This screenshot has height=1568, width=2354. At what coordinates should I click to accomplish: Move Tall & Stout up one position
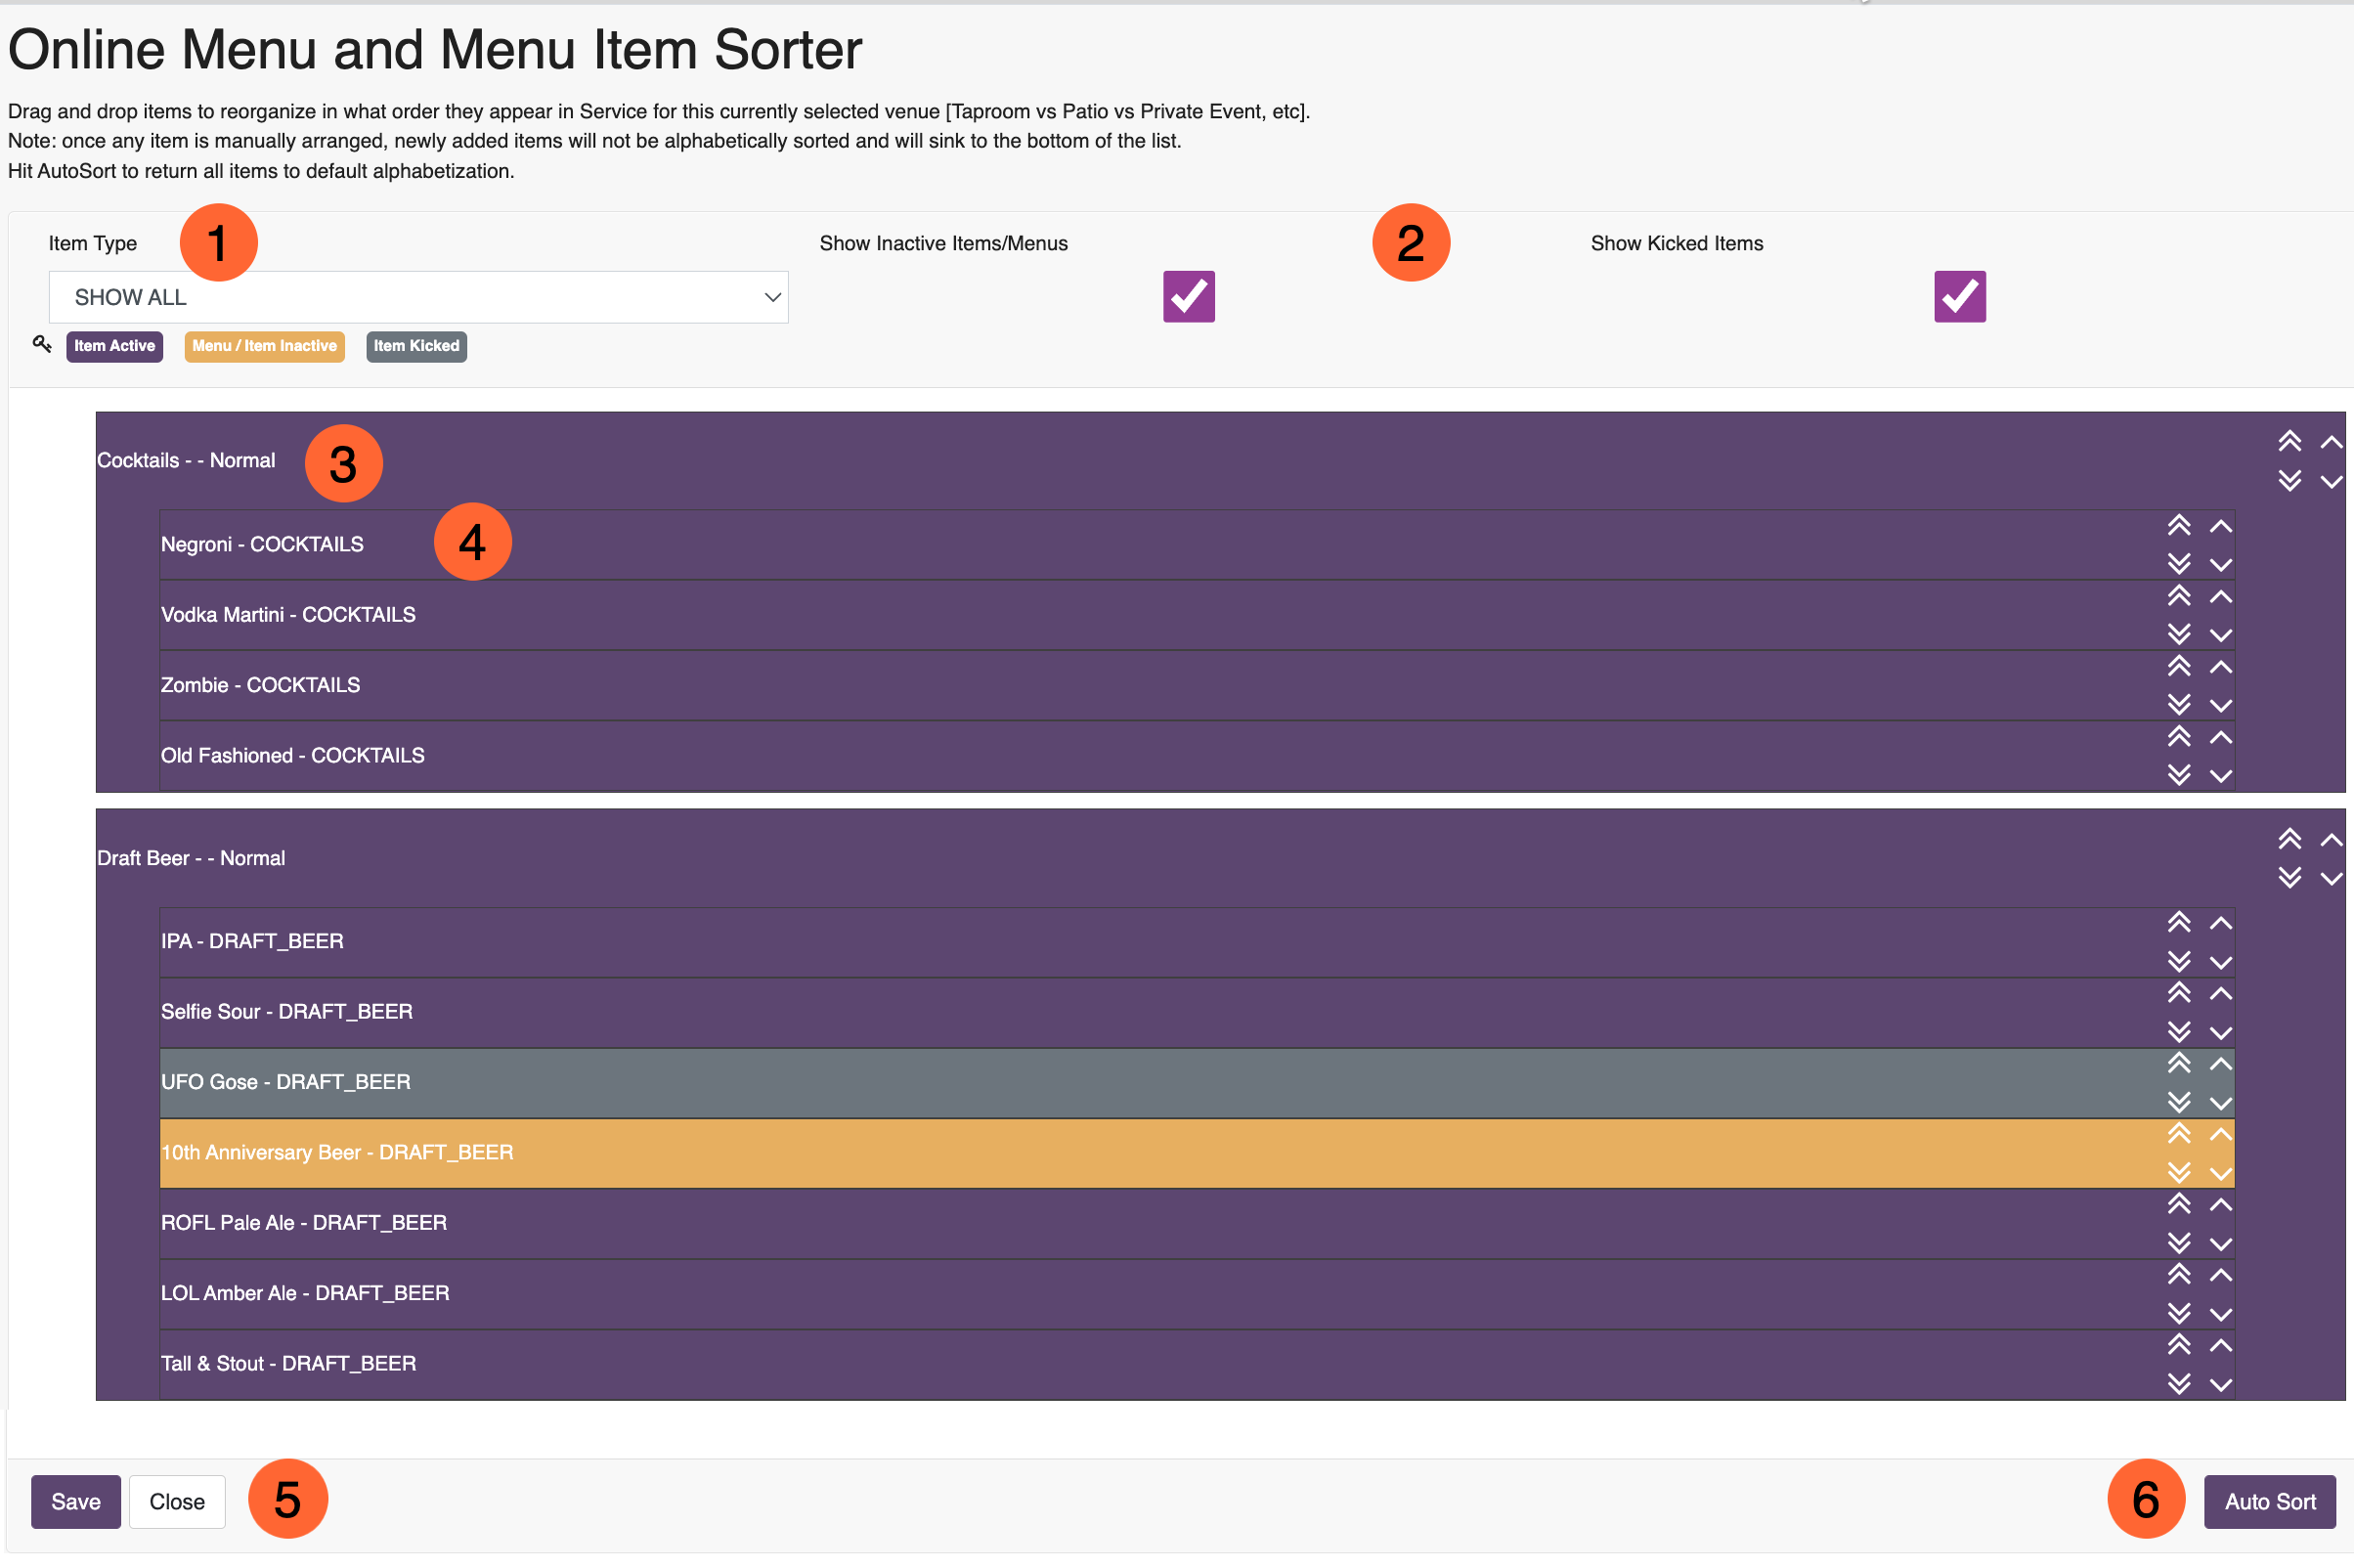point(2221,1346)
